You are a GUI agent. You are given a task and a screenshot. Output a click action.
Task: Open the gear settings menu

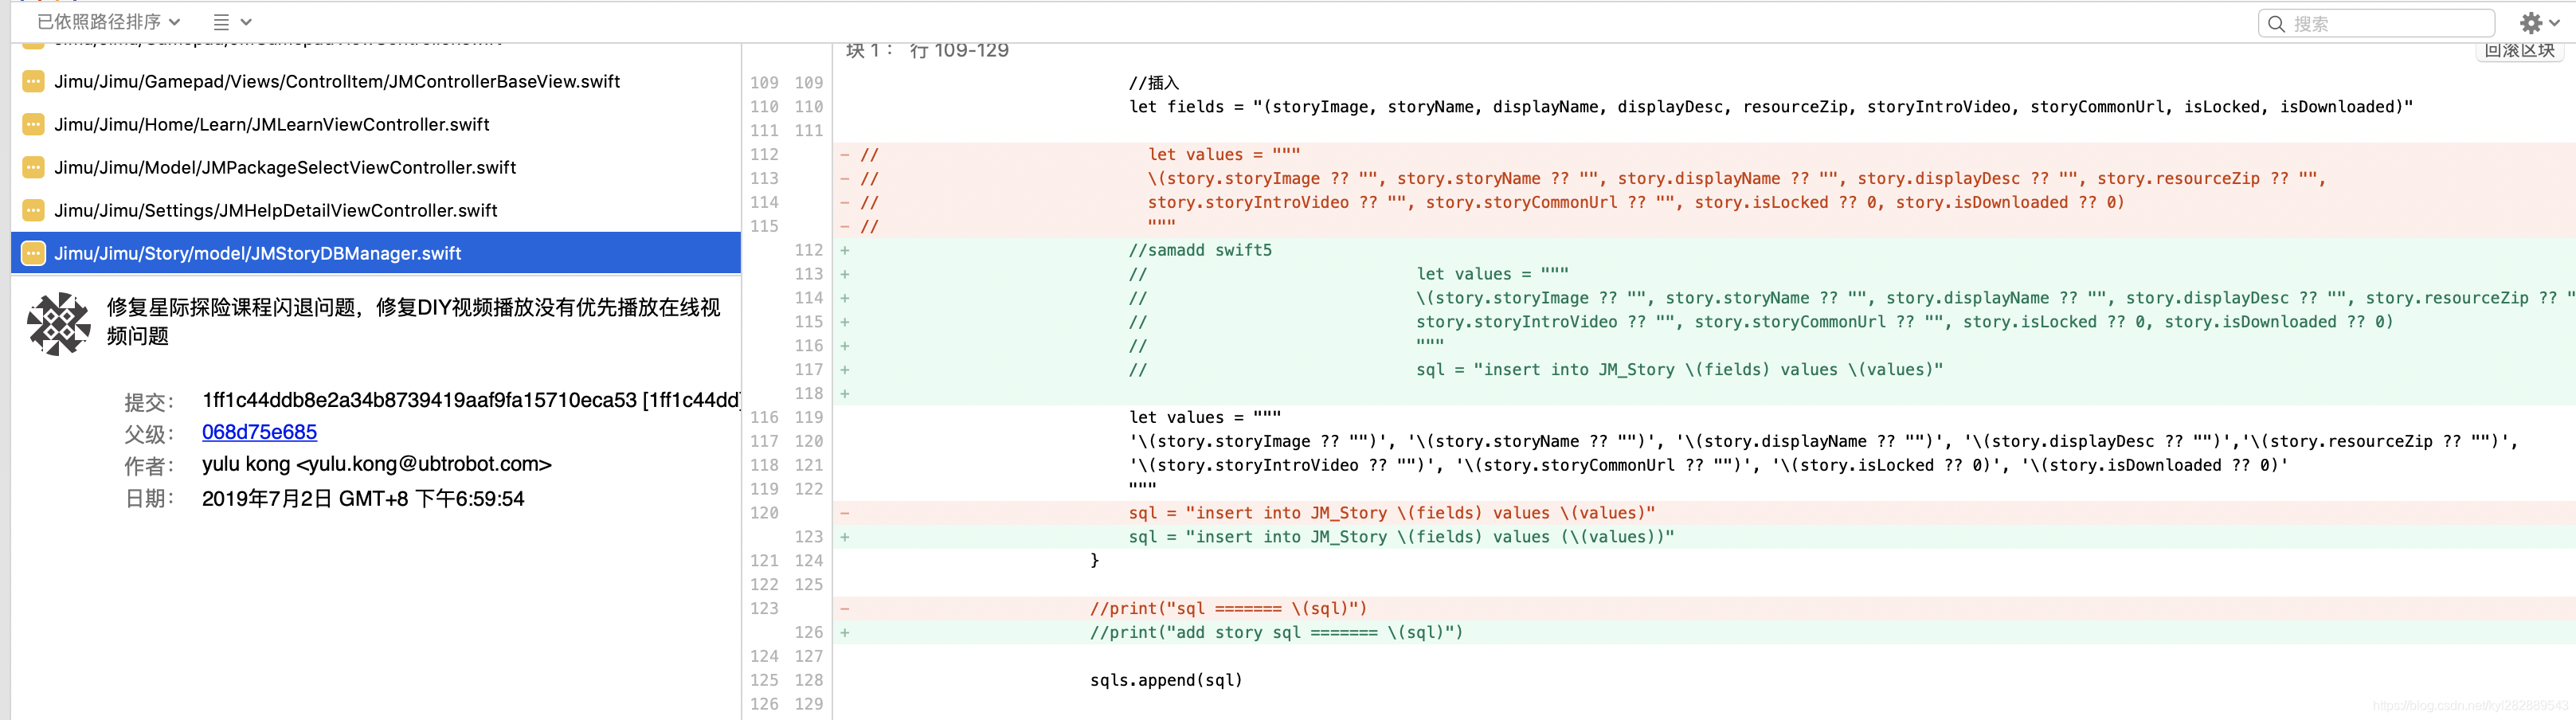2539,23
